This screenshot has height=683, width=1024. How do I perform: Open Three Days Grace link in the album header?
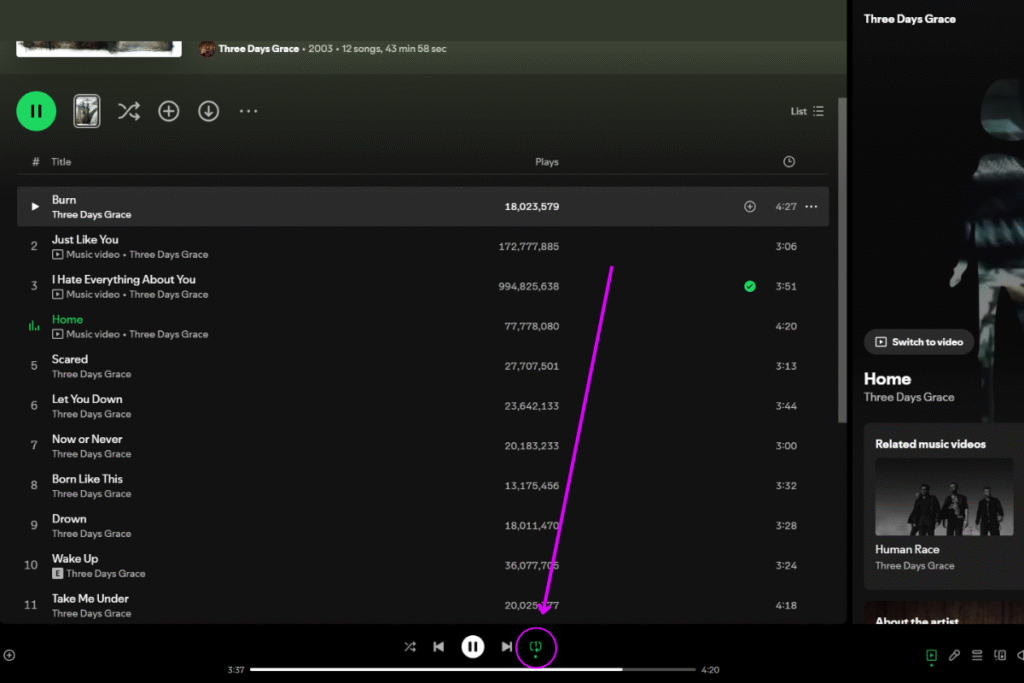click(259, 48)
